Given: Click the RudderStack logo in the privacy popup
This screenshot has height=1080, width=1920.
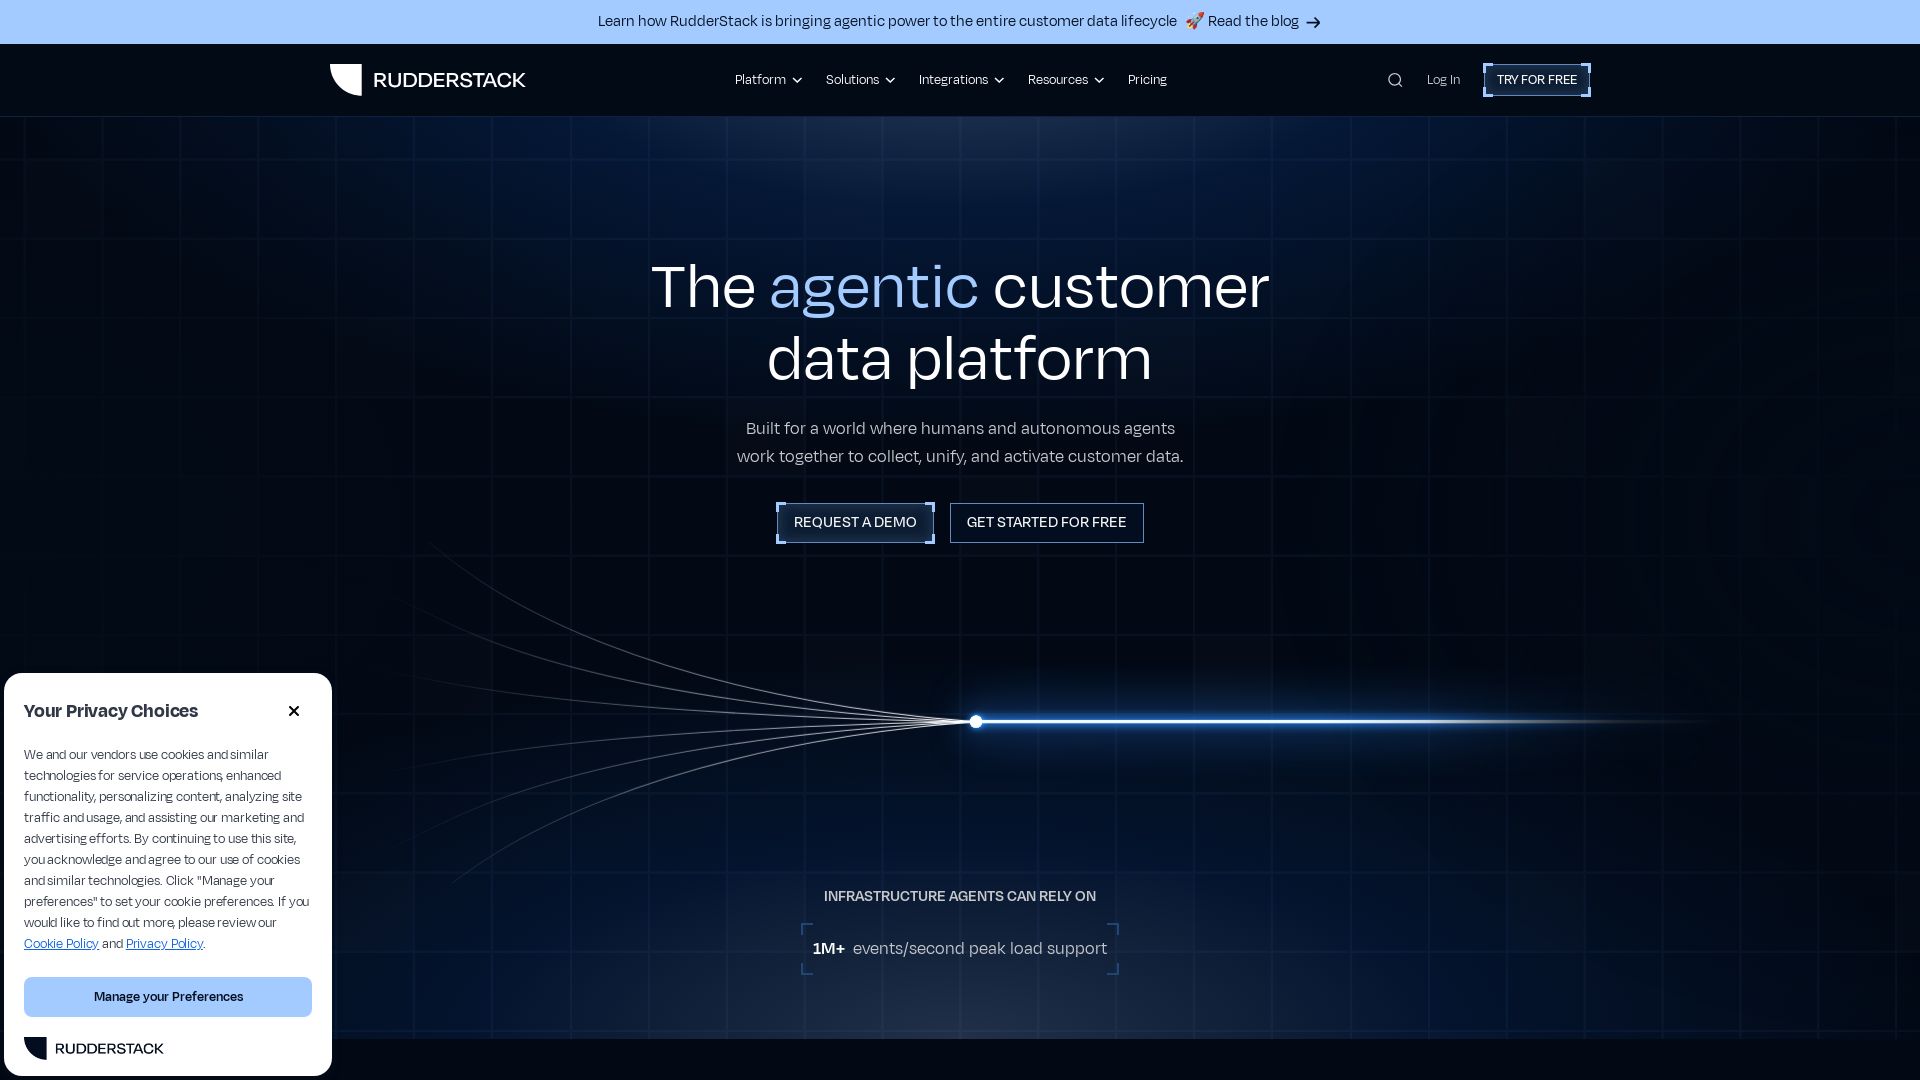Looking at the screenshot, I should click(x=94, y=1048).
